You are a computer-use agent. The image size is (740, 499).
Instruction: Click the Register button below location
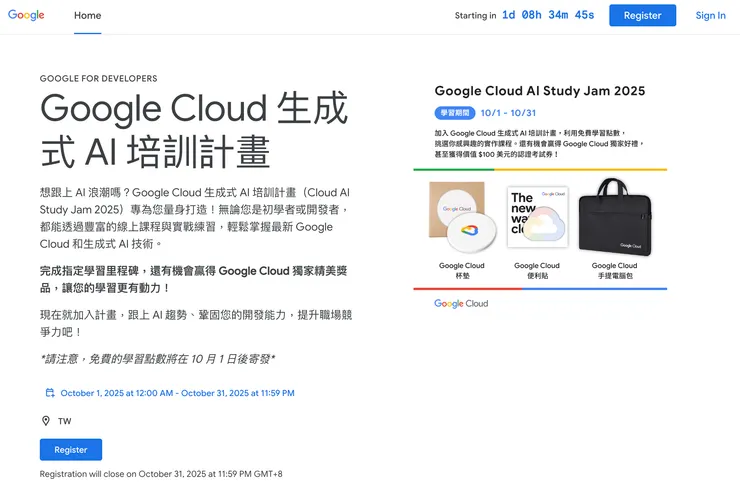(71, 449)
